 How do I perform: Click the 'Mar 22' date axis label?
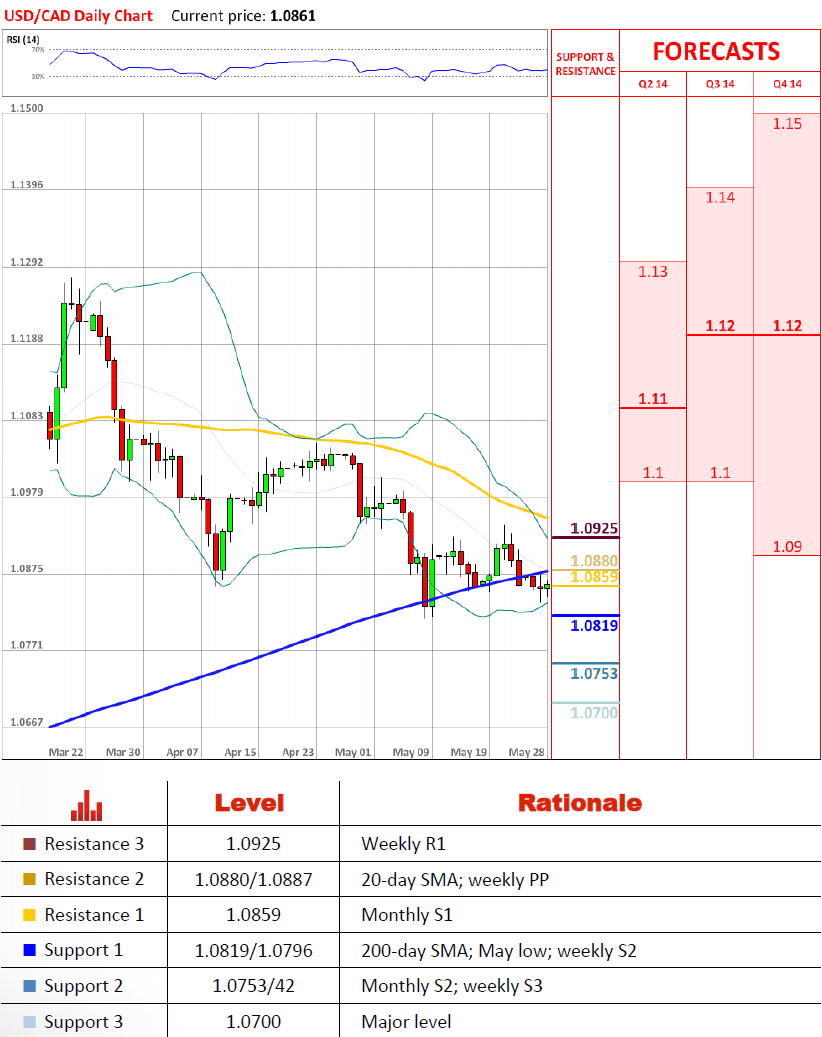pyautogui.click(x=66, y=752)
